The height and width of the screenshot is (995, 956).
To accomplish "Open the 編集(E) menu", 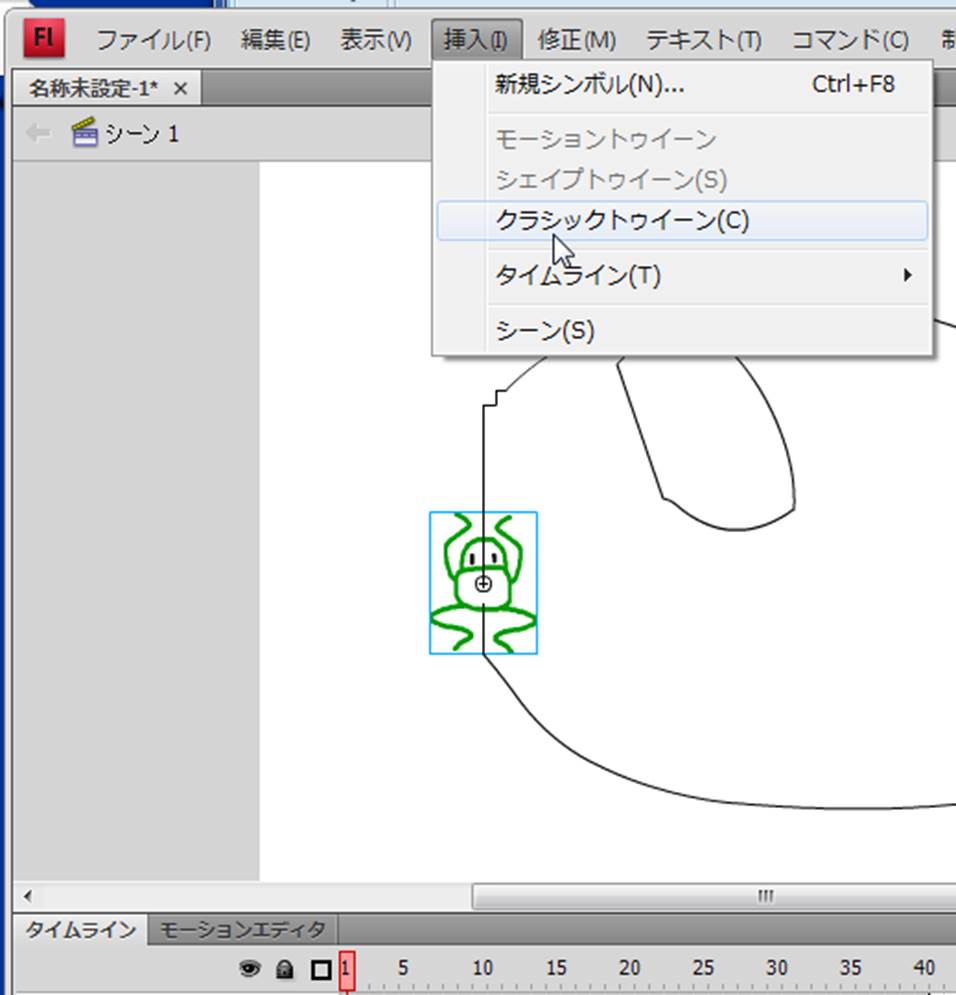I will [275, 41].
